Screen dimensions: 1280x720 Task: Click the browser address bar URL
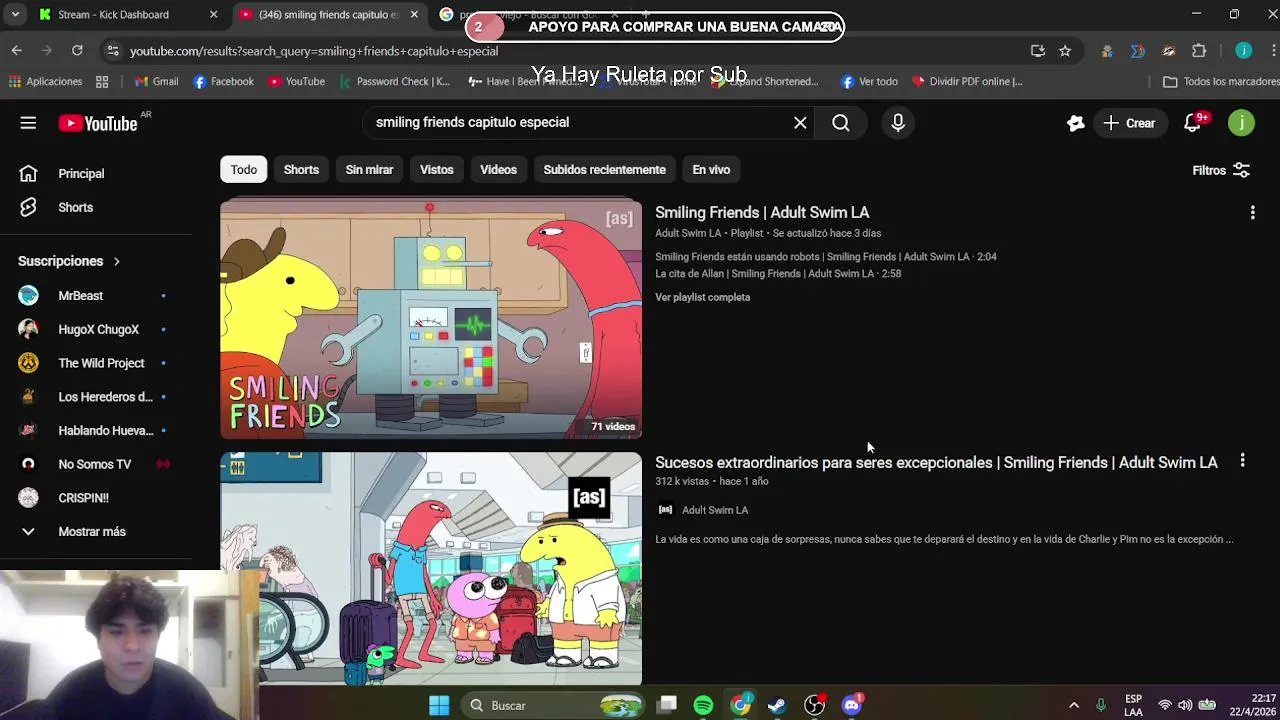pos(313,51)
